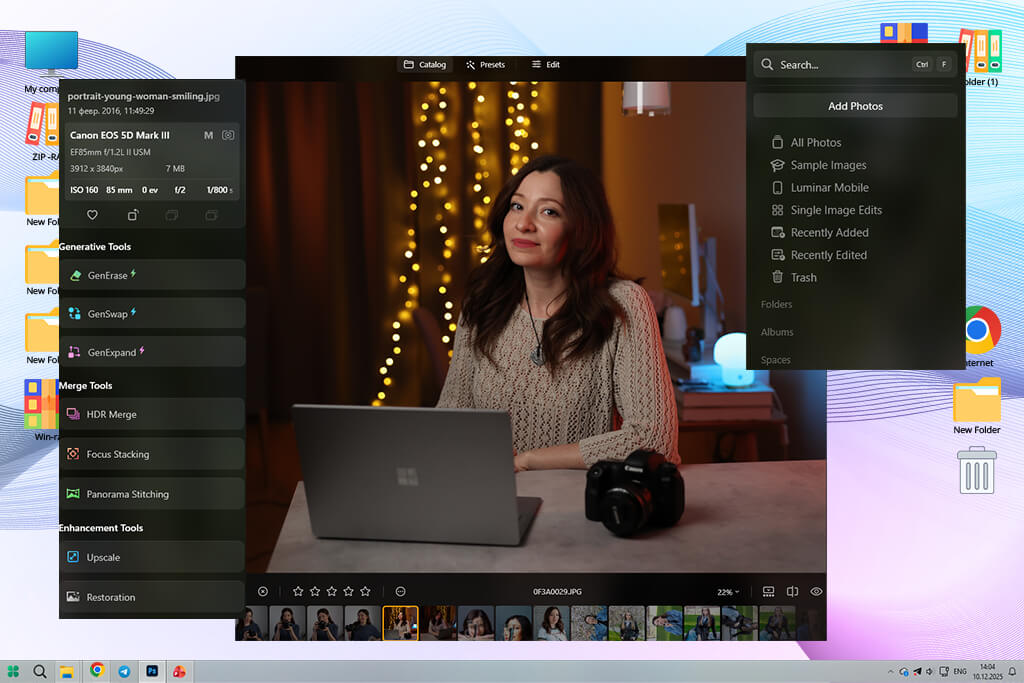Click camera icon beside Canon EOS 5D Mark III
This screenshot has width=1024, height=683.
click(x=228, y=135)
